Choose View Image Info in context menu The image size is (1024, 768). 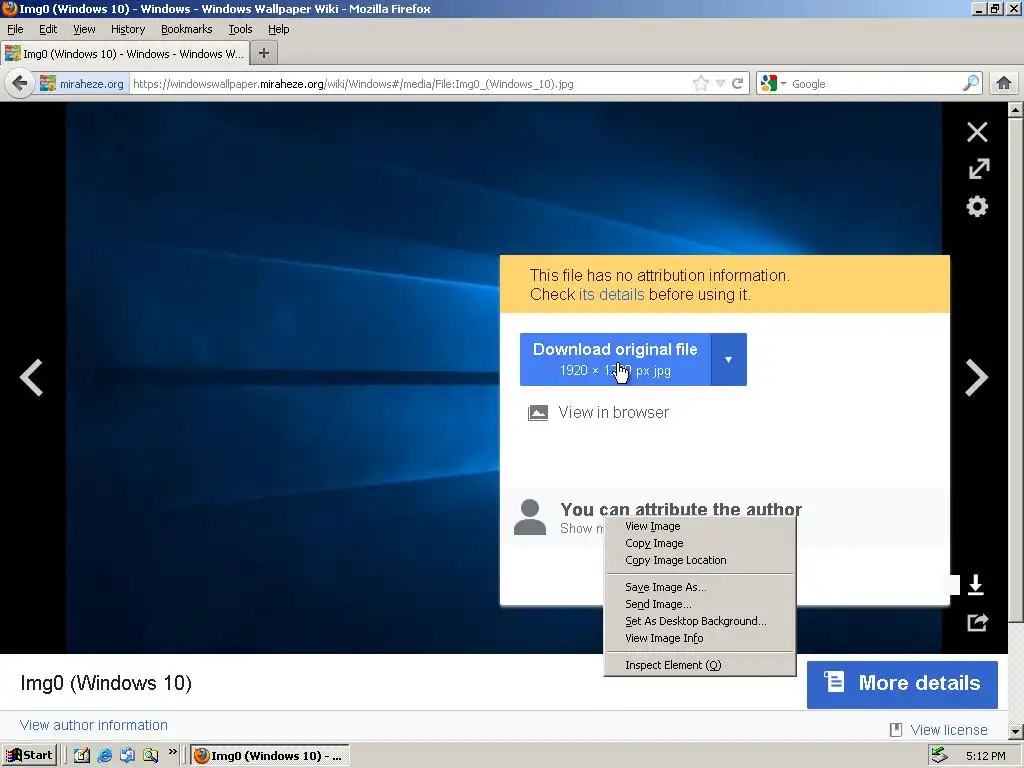(699, 638)
